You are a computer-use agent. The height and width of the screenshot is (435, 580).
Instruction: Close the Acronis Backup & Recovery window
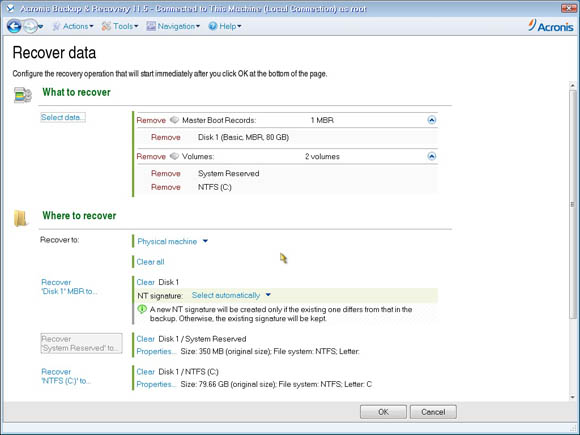569,8
